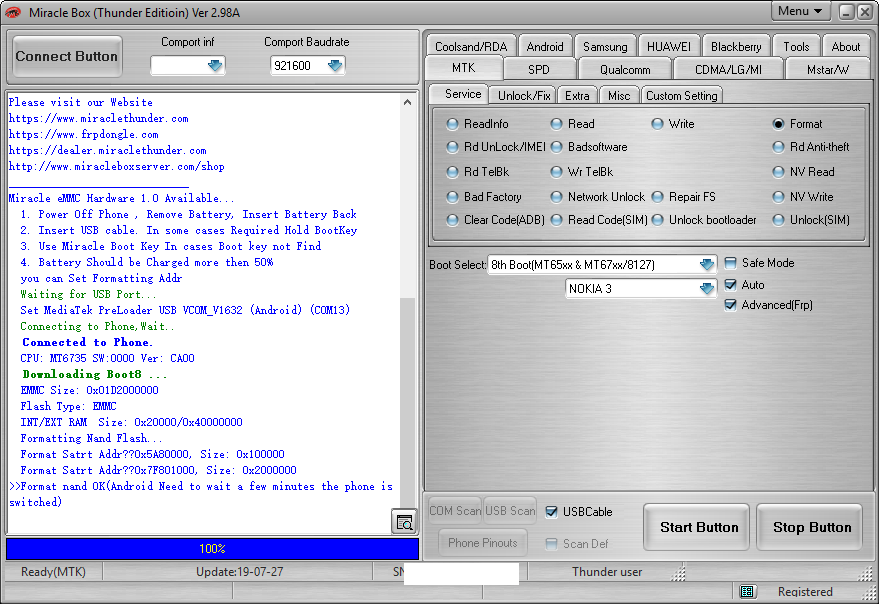Click the status bar table icon near Registered
Viewport: 879px width, 604px height.
[747, 591]
